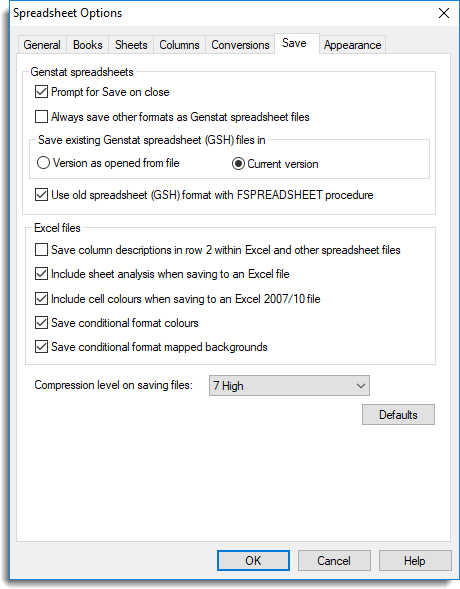Click the Defaults button
Image resolution: width=460 pixels, height=589 pixels.
398,415
